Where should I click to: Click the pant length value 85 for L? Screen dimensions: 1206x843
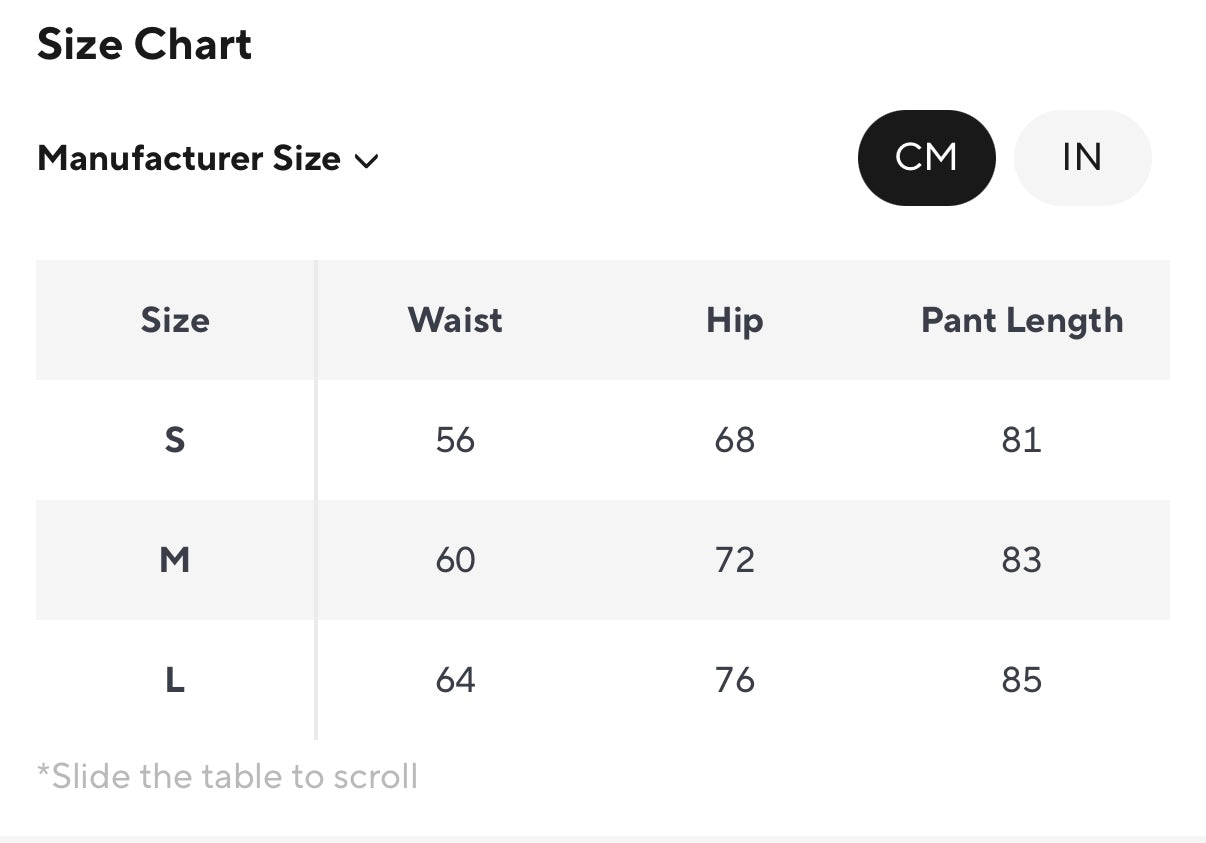(1021, 680)
